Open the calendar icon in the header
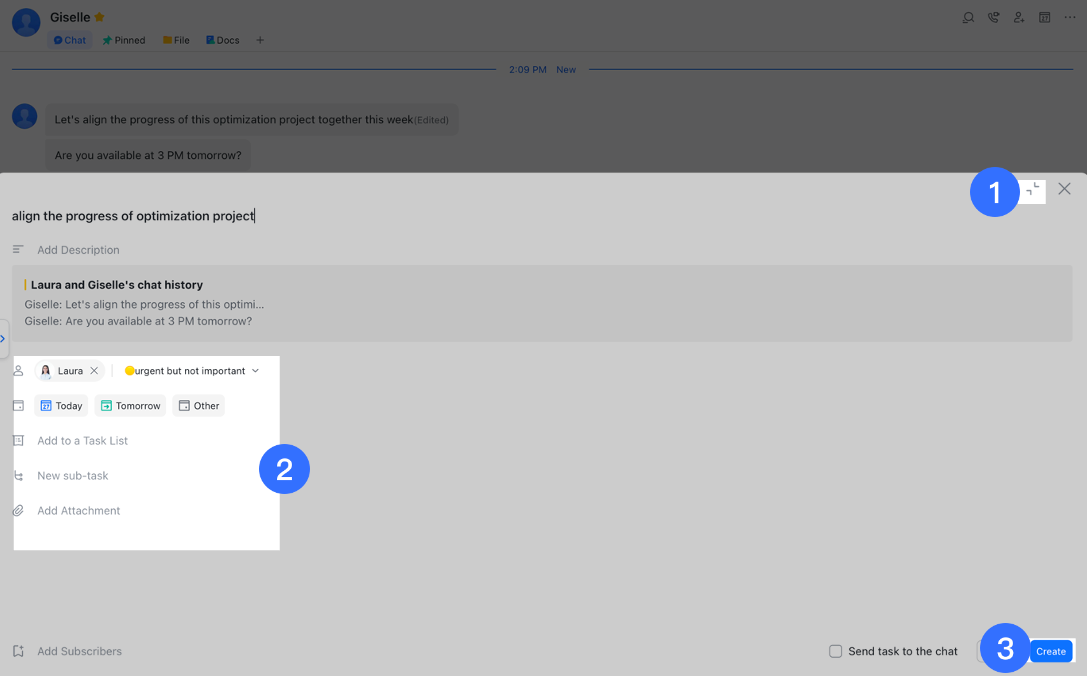 pyautogui.click(x=1044, y=17)
